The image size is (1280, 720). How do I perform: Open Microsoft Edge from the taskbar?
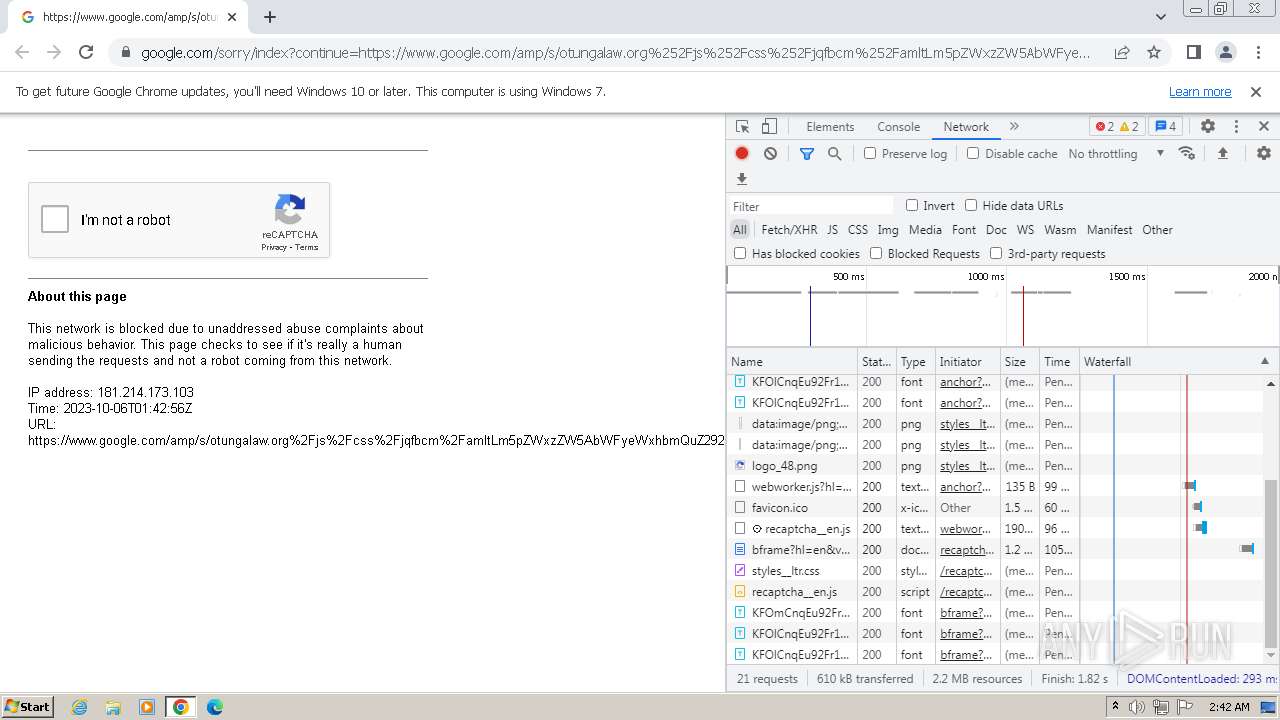click(x=214, y=707)
